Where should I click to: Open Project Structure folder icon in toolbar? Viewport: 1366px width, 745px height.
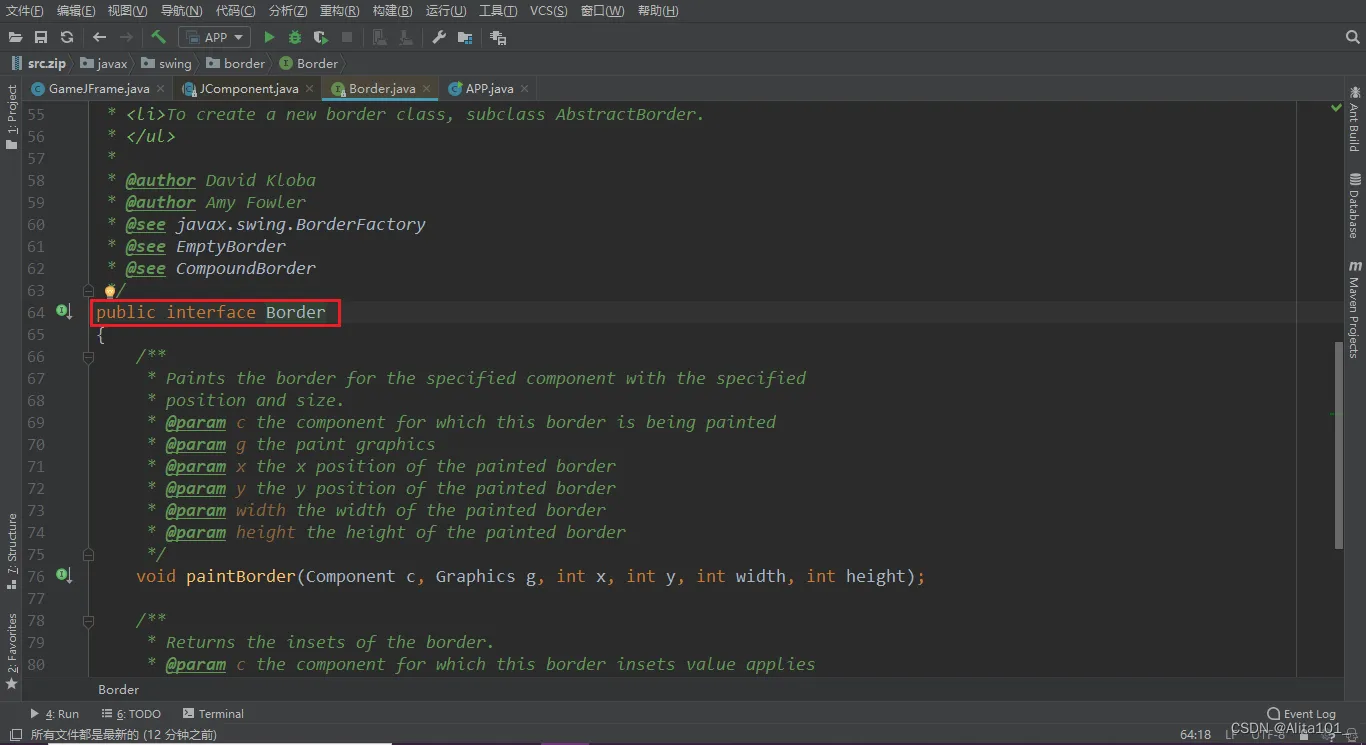pos(464,37)
